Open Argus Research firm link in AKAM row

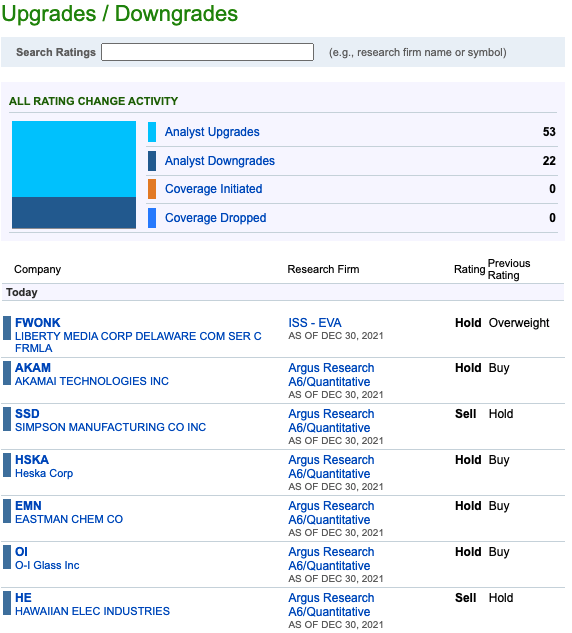coord(331,375)
